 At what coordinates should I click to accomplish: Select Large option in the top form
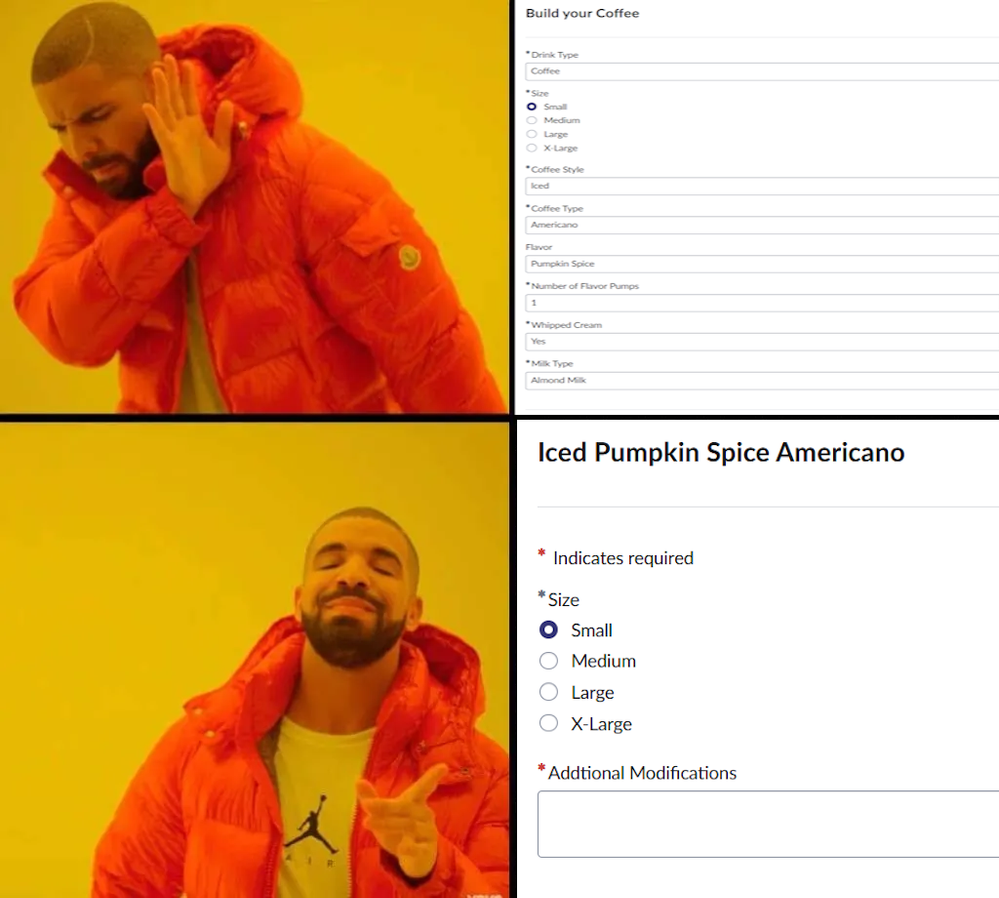(x=531, y=134)
